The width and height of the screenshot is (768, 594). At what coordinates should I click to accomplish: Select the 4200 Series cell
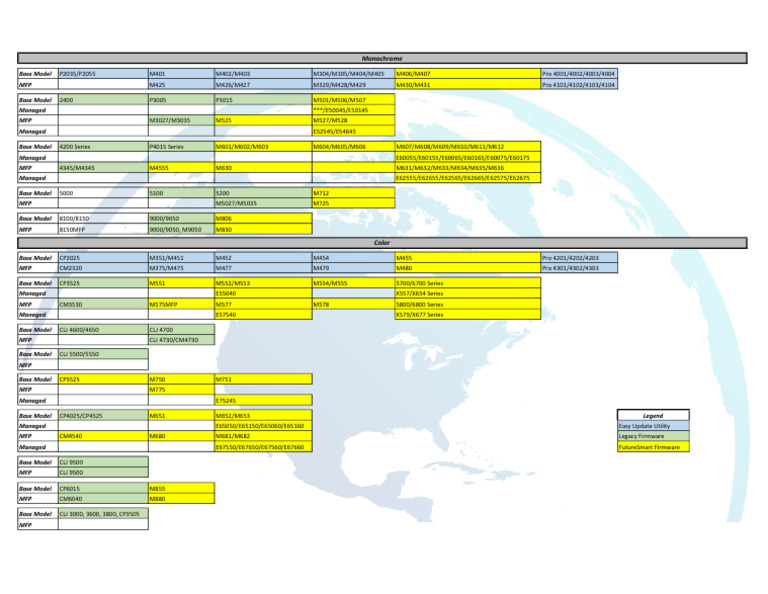tap(103, 147)
